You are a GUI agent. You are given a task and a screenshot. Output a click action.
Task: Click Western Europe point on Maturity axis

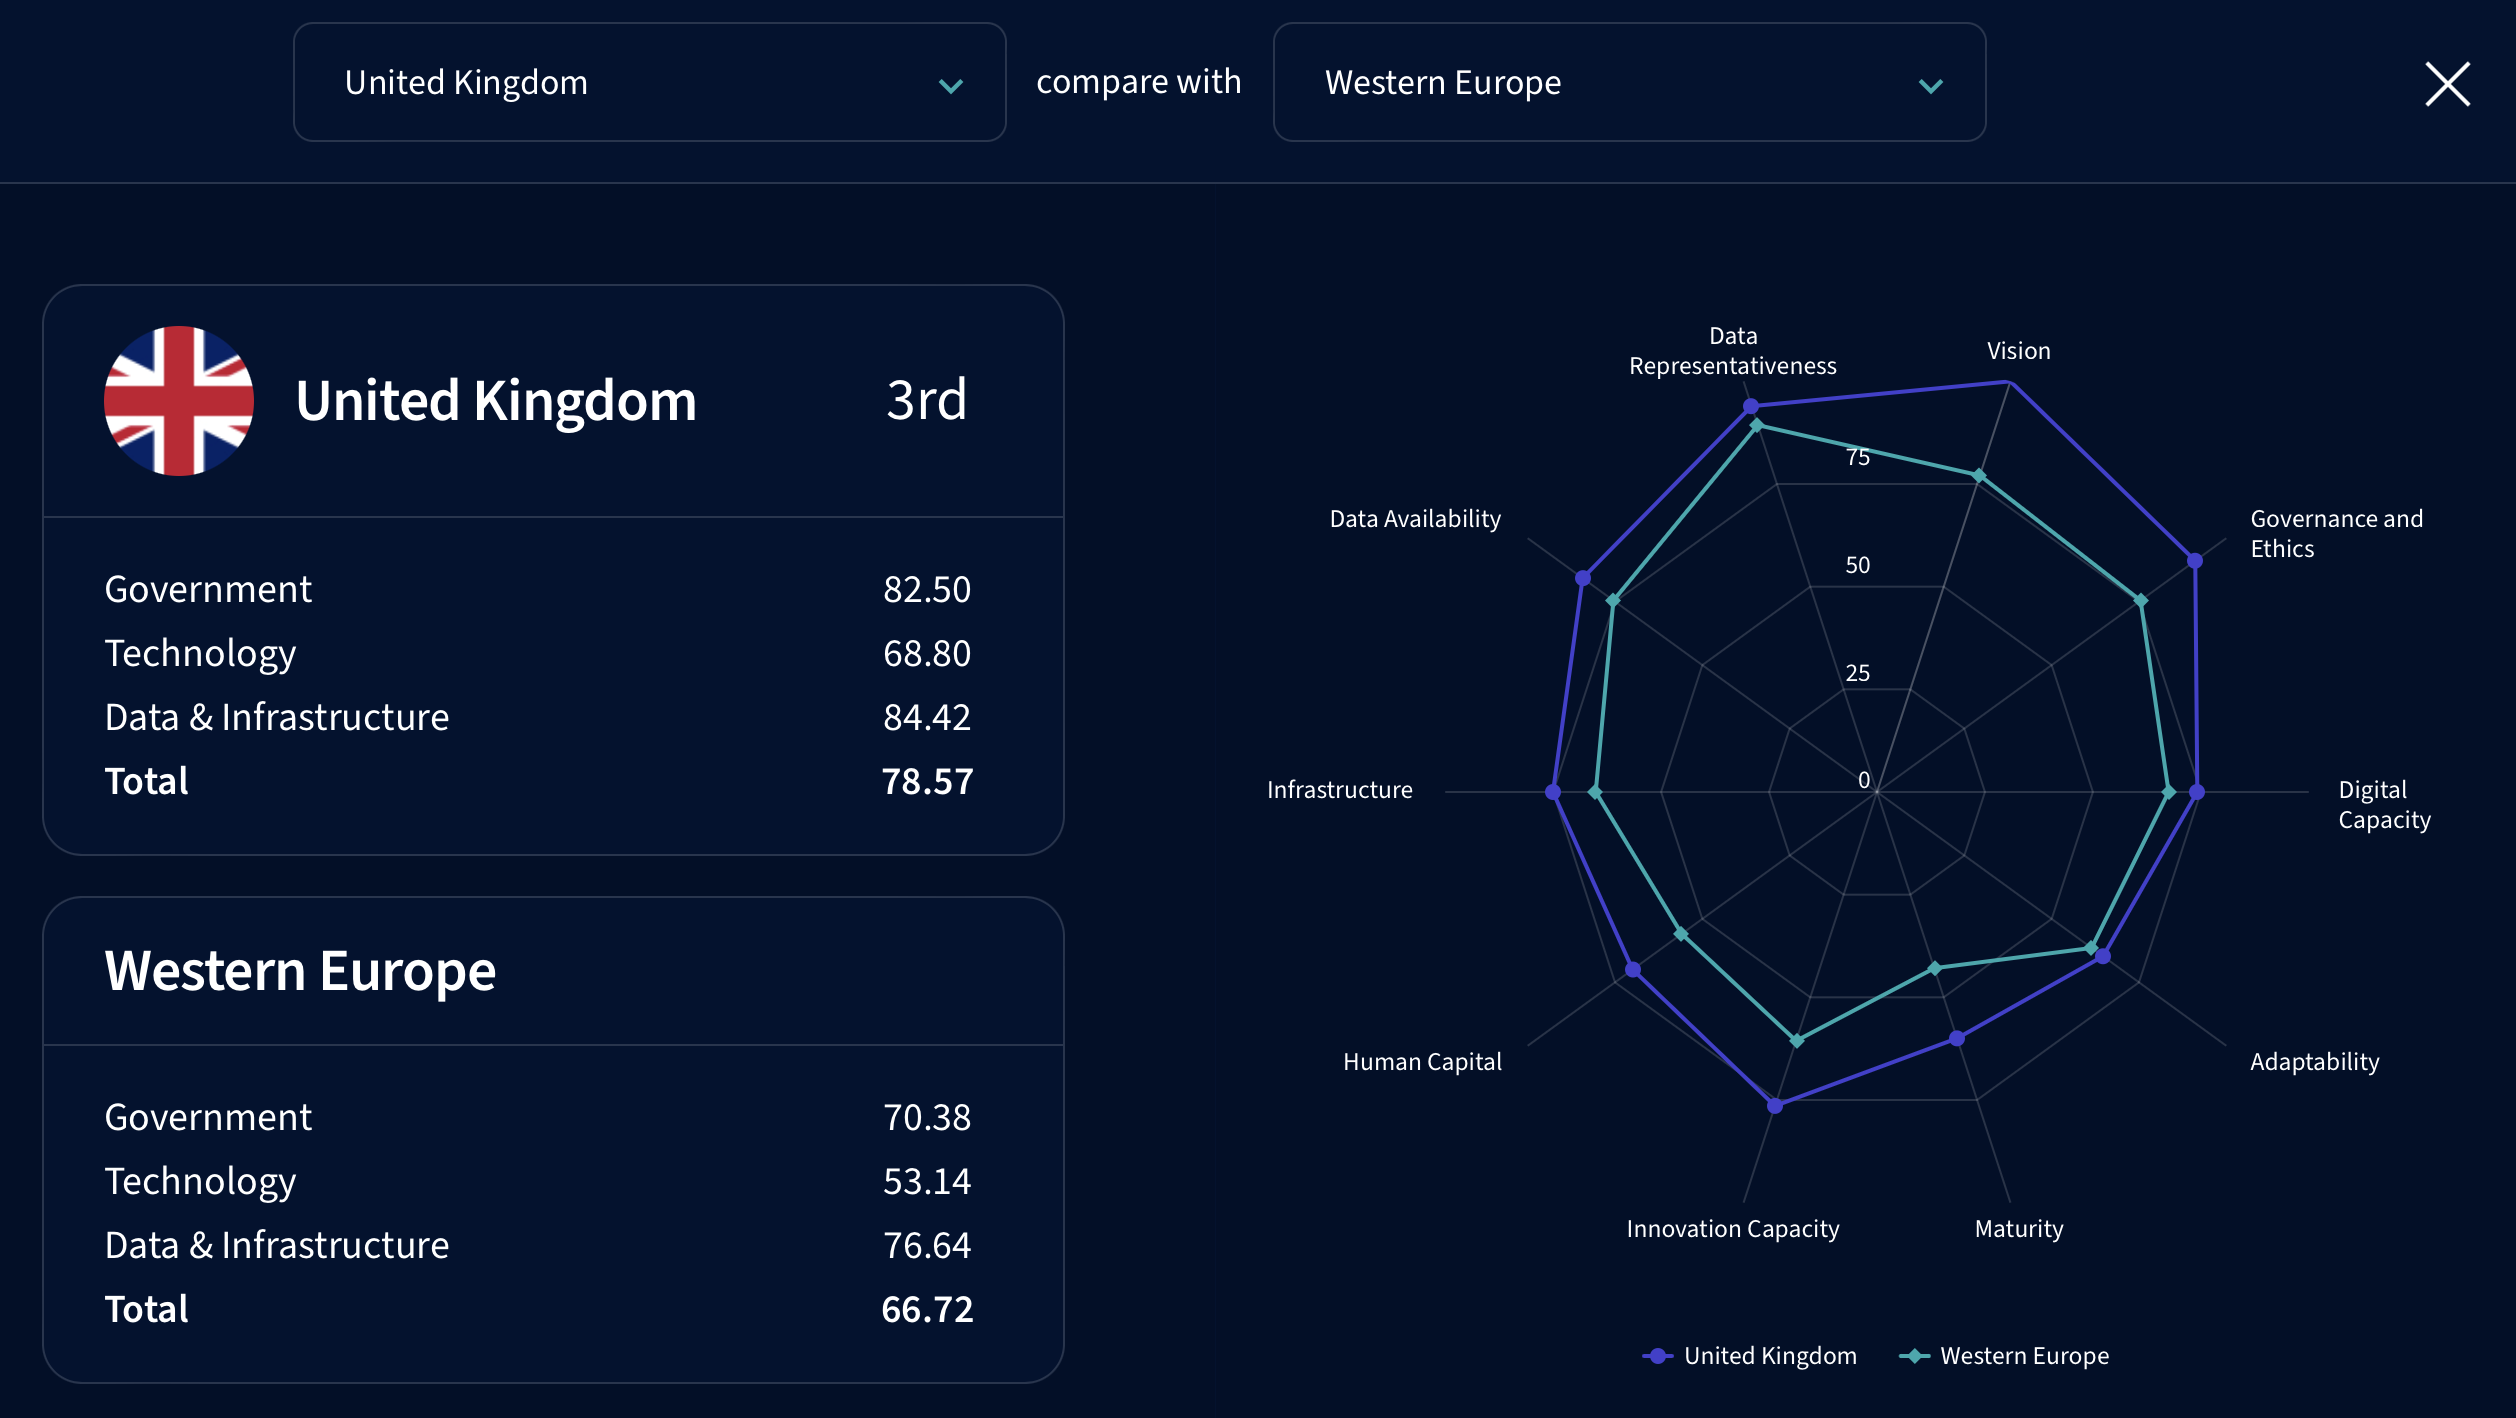tap(1934, 968)
